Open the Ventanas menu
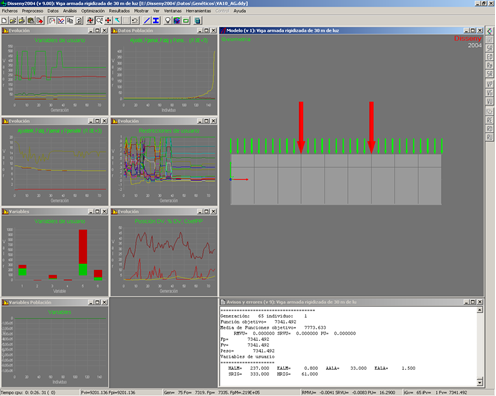Screen dimensions: 496x396 pyautogui.click(x=173, y=11)
